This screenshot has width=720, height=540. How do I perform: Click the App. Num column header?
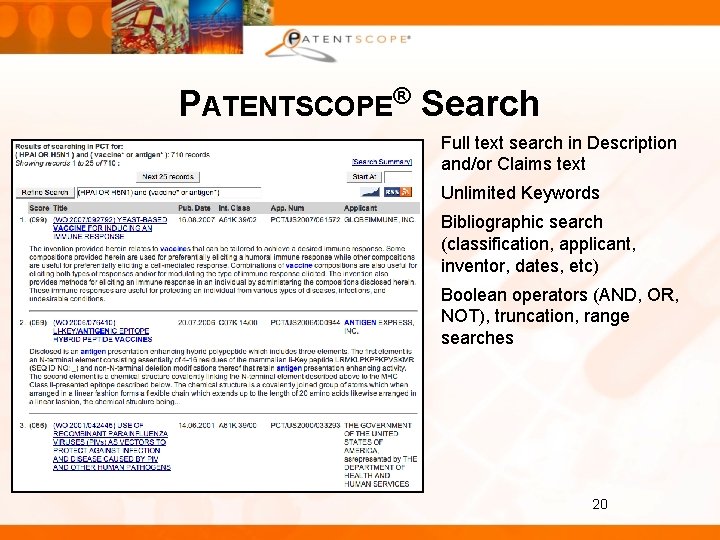point(287,208)
